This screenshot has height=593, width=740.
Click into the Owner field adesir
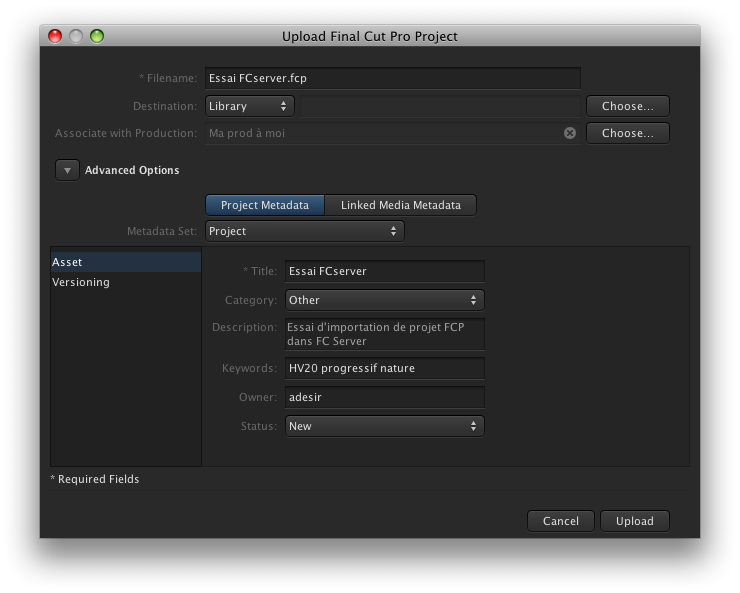click(385, 397)
